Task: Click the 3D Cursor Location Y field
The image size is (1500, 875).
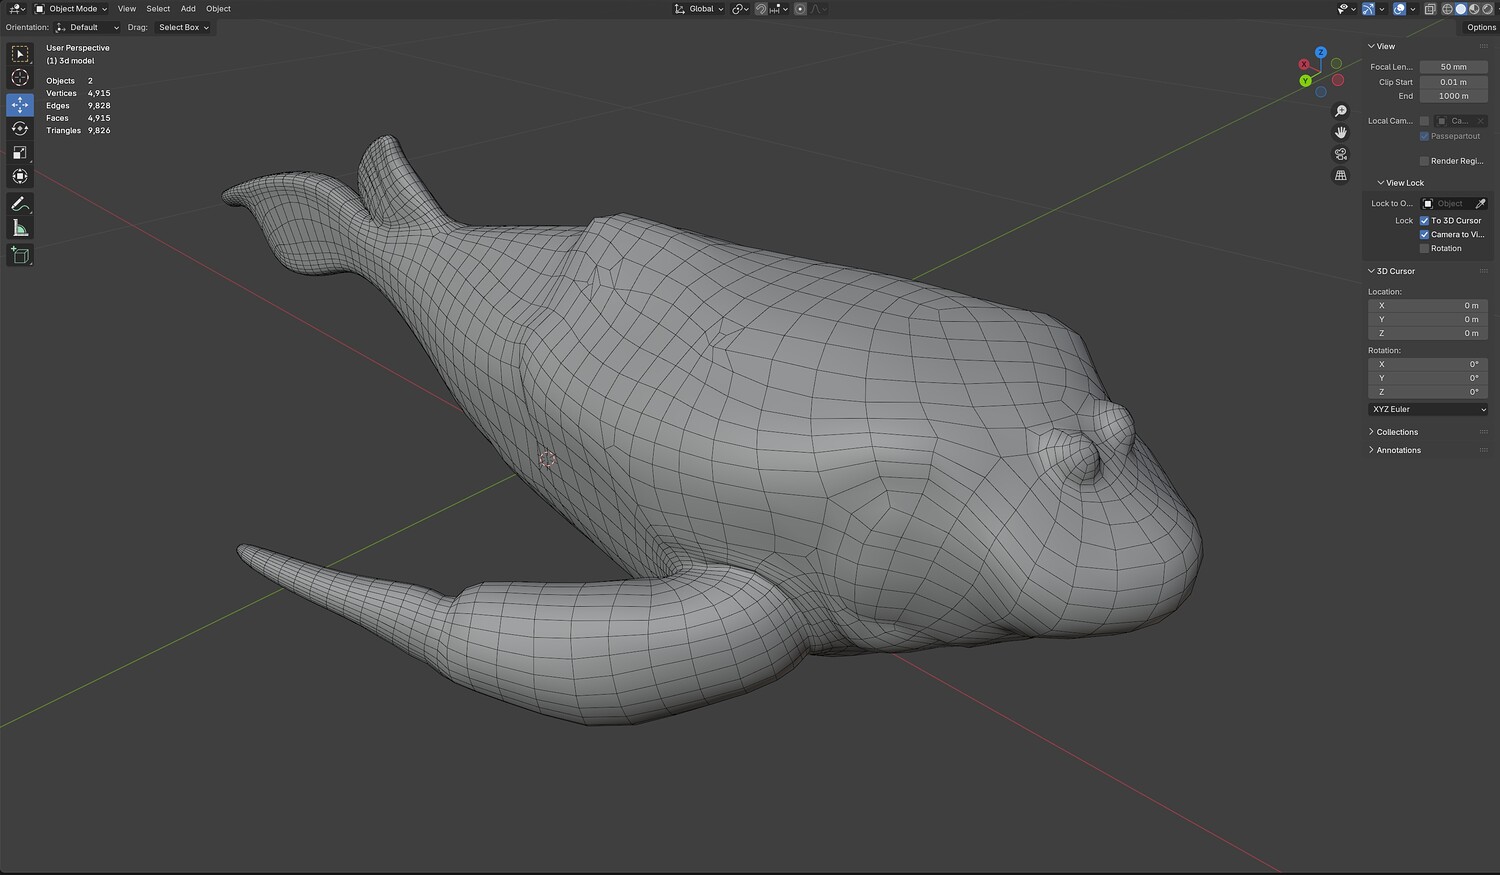Action: click(x=1428, y=320)
